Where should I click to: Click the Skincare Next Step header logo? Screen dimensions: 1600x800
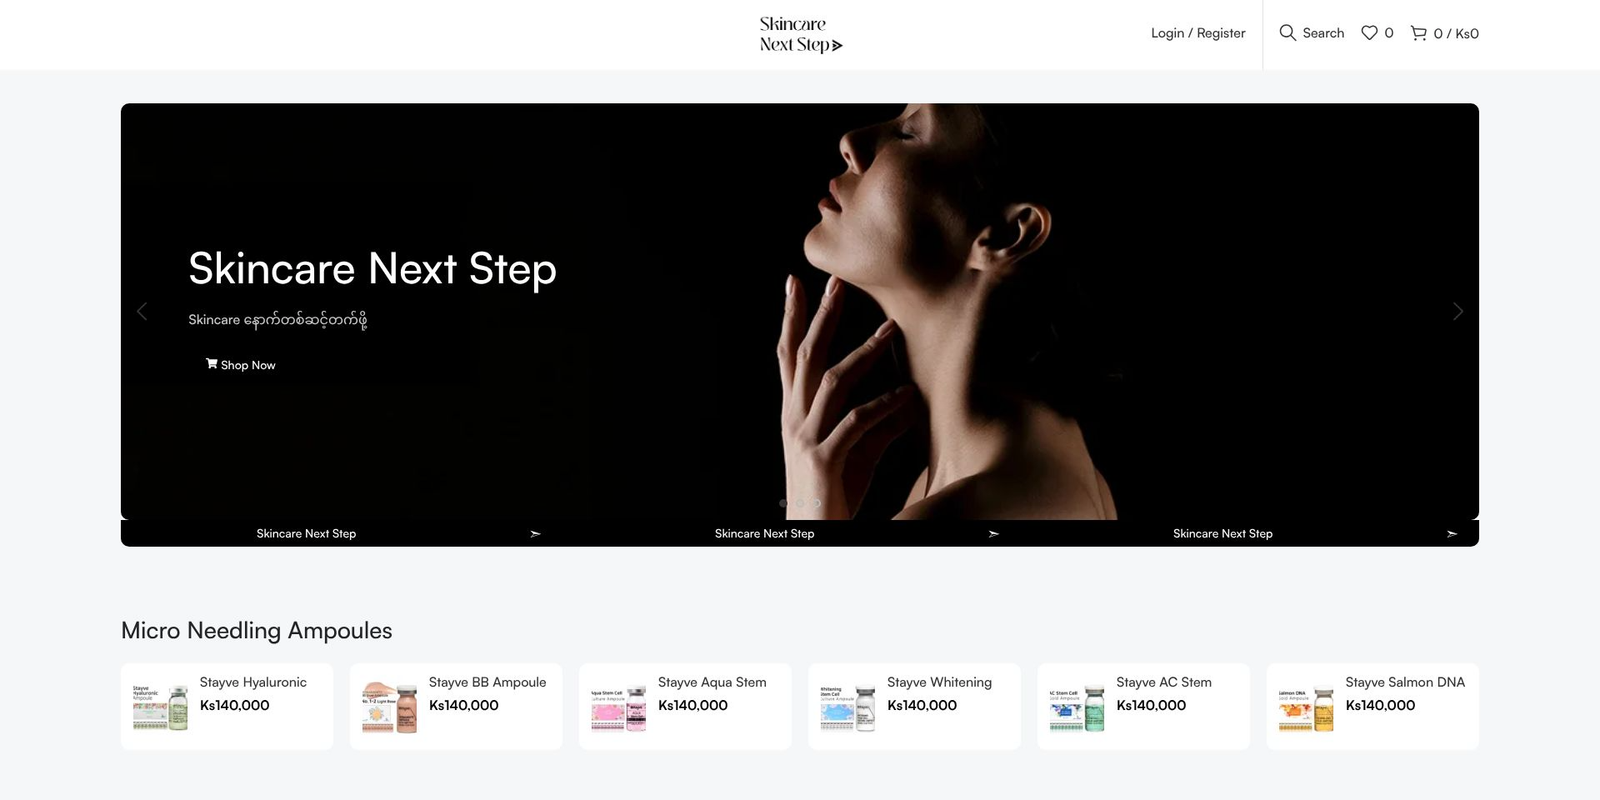(x=800, y=34)
